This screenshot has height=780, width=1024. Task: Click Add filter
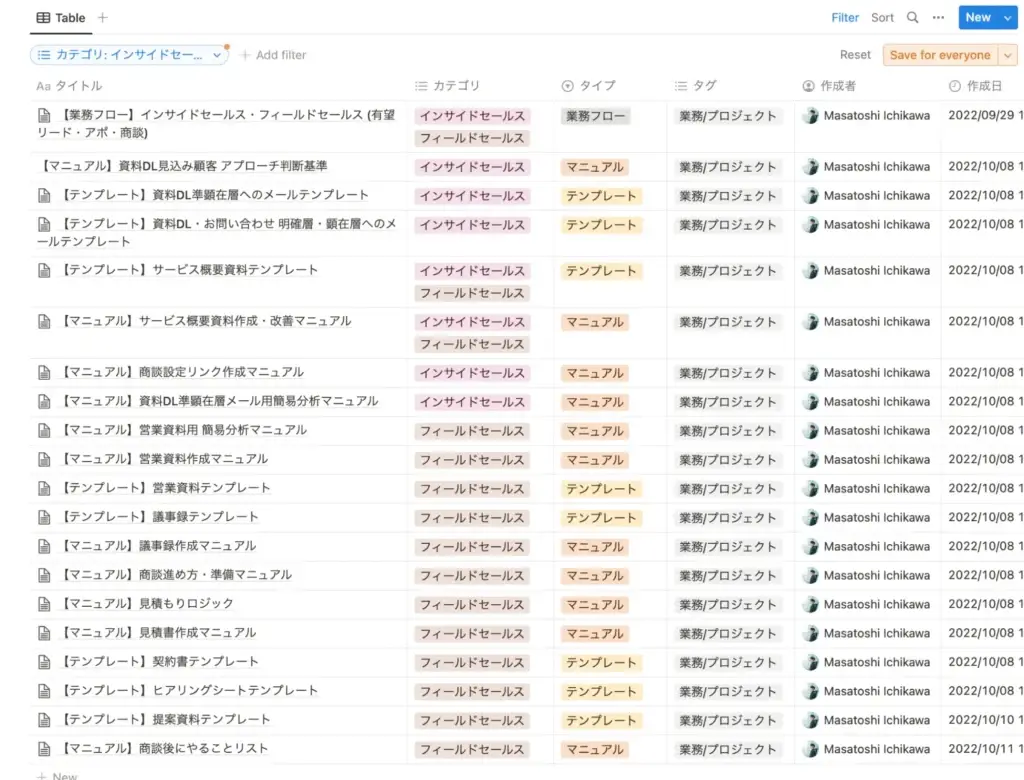pyautogui.click(x=274, y=55)
